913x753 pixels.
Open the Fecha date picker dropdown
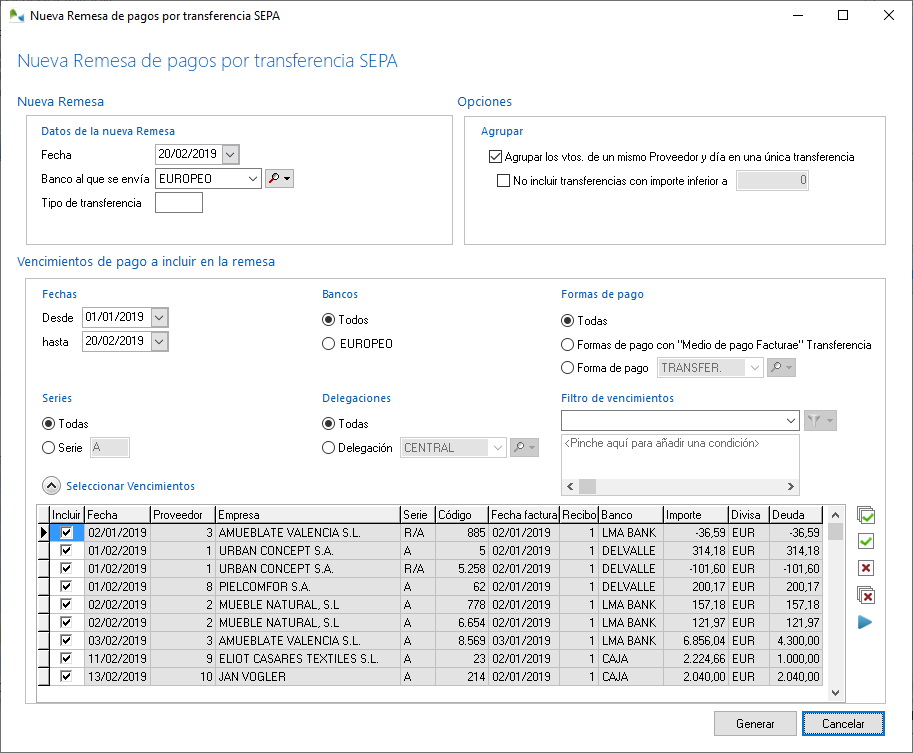coord(230,154)
